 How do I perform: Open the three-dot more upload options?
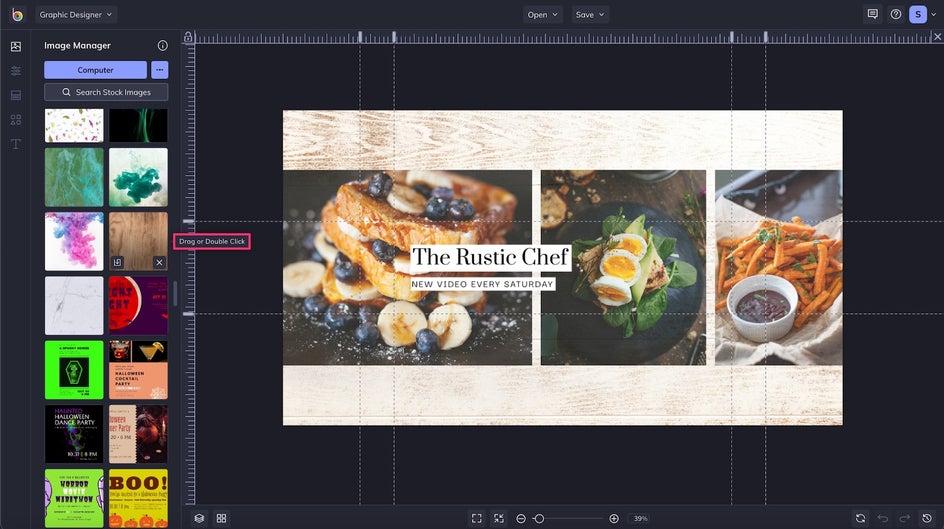pos(159,70)
